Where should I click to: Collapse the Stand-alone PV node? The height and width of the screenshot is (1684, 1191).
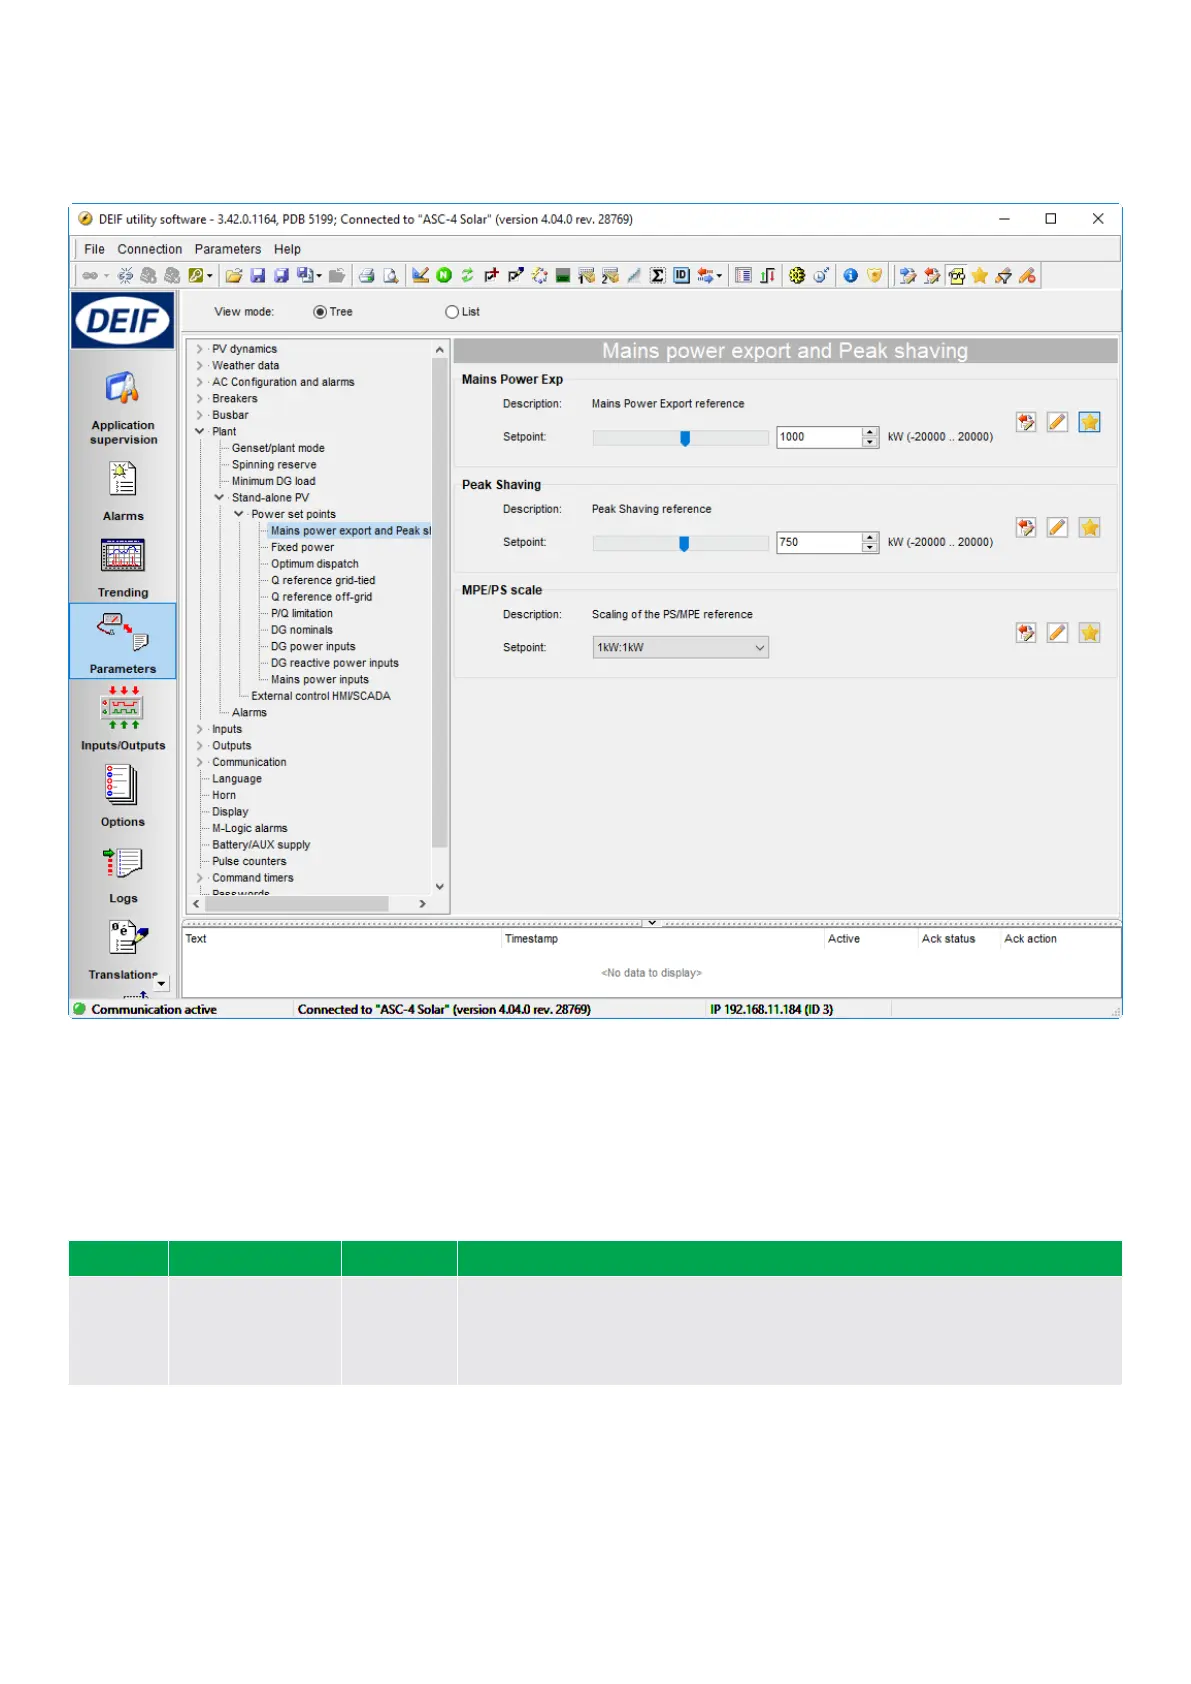click(x=219, y=498)
